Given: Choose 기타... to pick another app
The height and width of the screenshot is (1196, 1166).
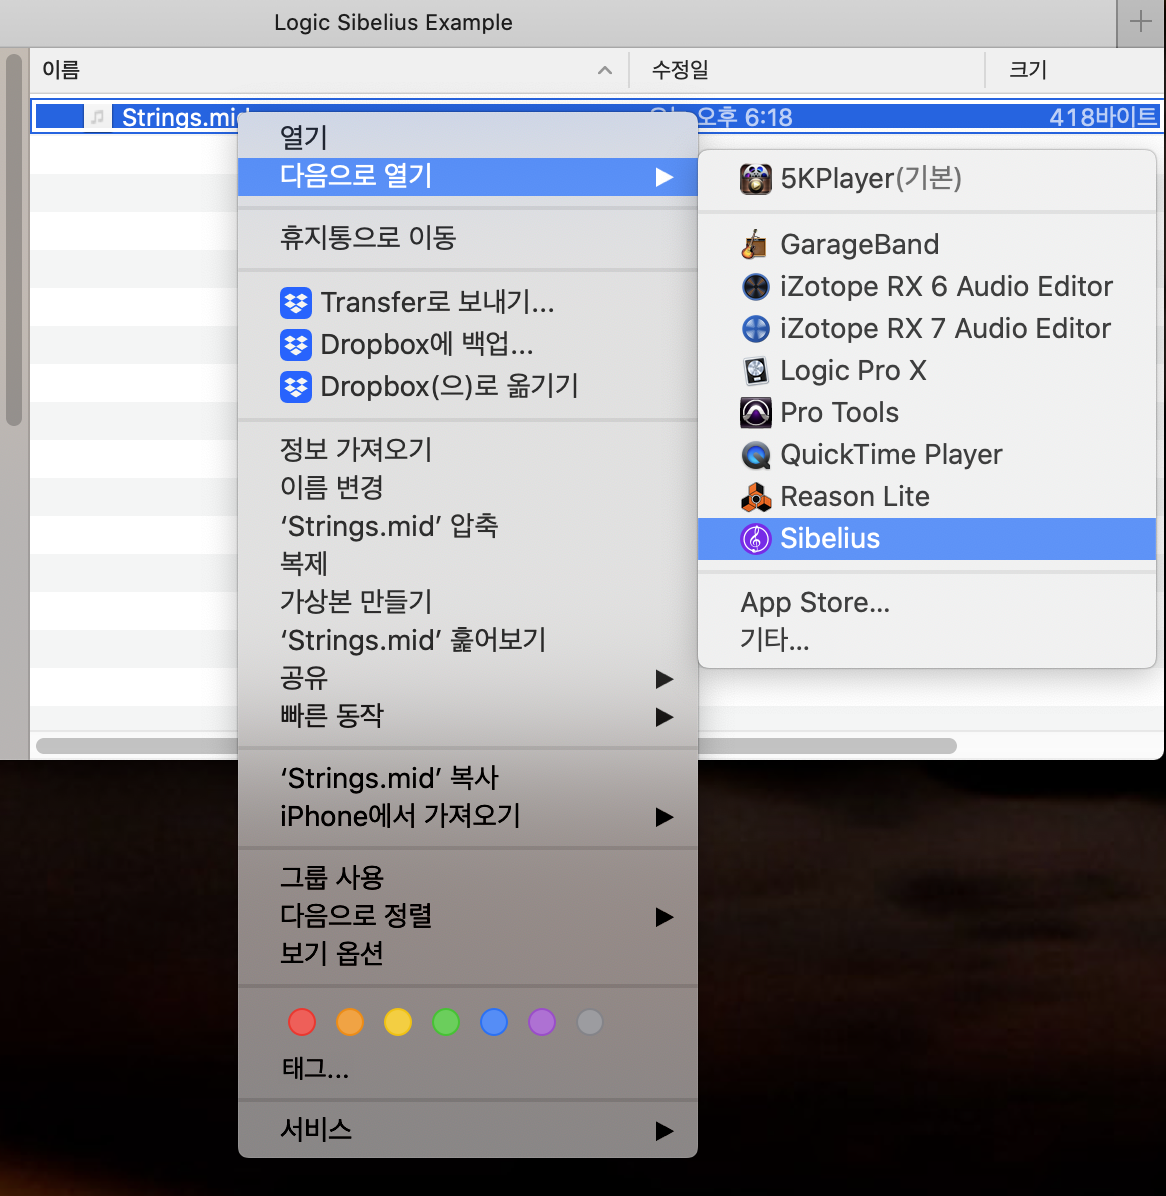Looking at the screenshot, I should coord(927,640).
